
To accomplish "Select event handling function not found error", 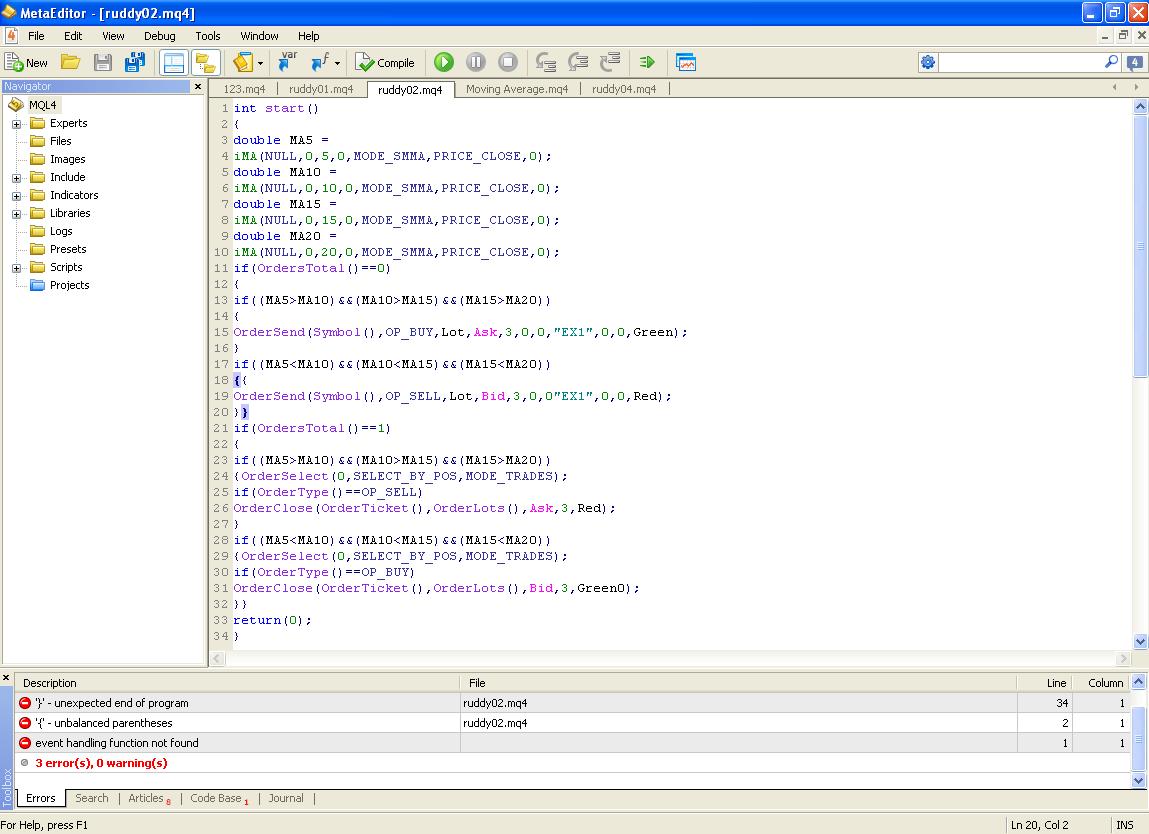I will click(x=572, y=742).
